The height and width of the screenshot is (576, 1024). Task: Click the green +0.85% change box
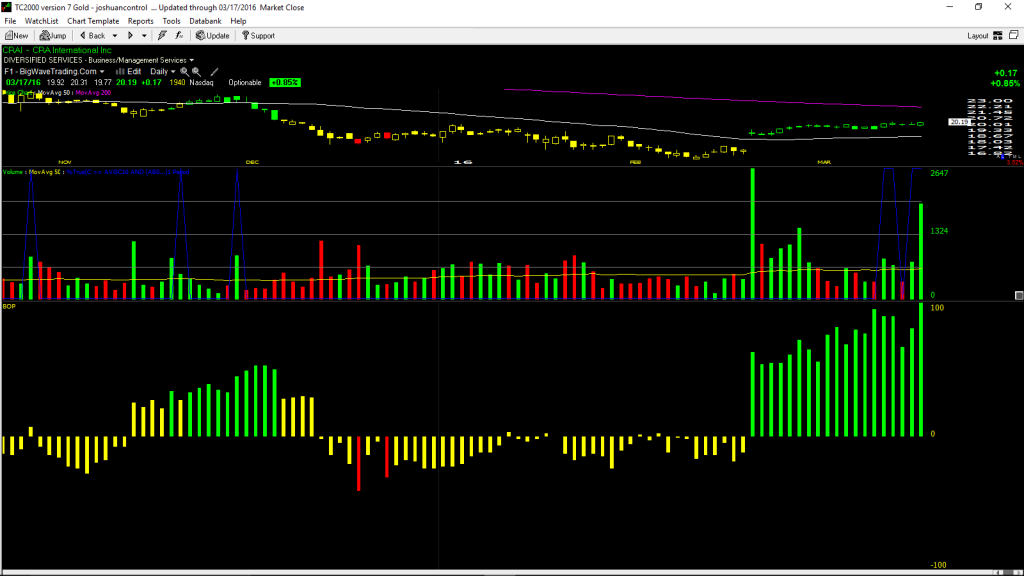(x=285, y=82)
